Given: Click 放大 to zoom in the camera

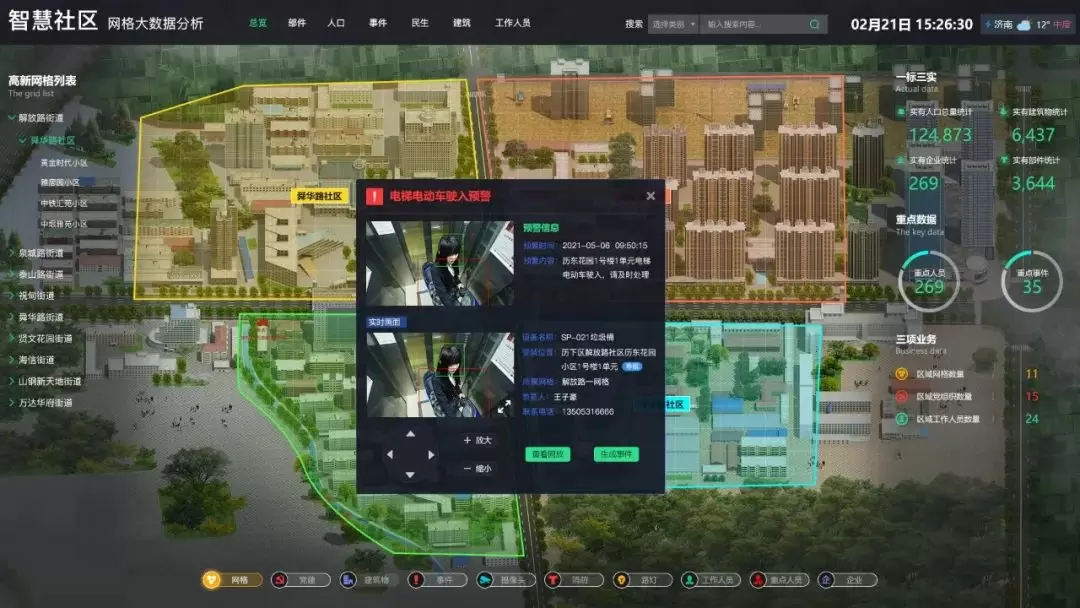Looking at the screenshot, I should coord(478,440).
